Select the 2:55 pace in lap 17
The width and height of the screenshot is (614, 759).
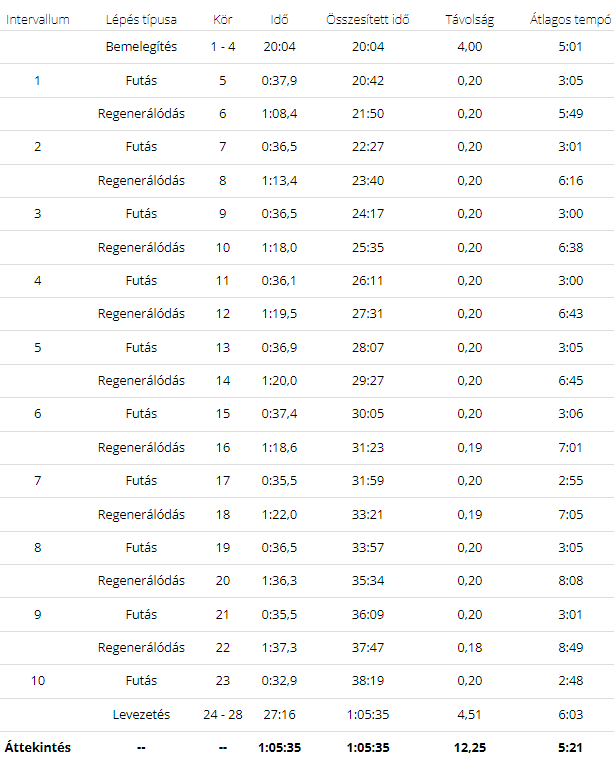(x=570, y=481)
